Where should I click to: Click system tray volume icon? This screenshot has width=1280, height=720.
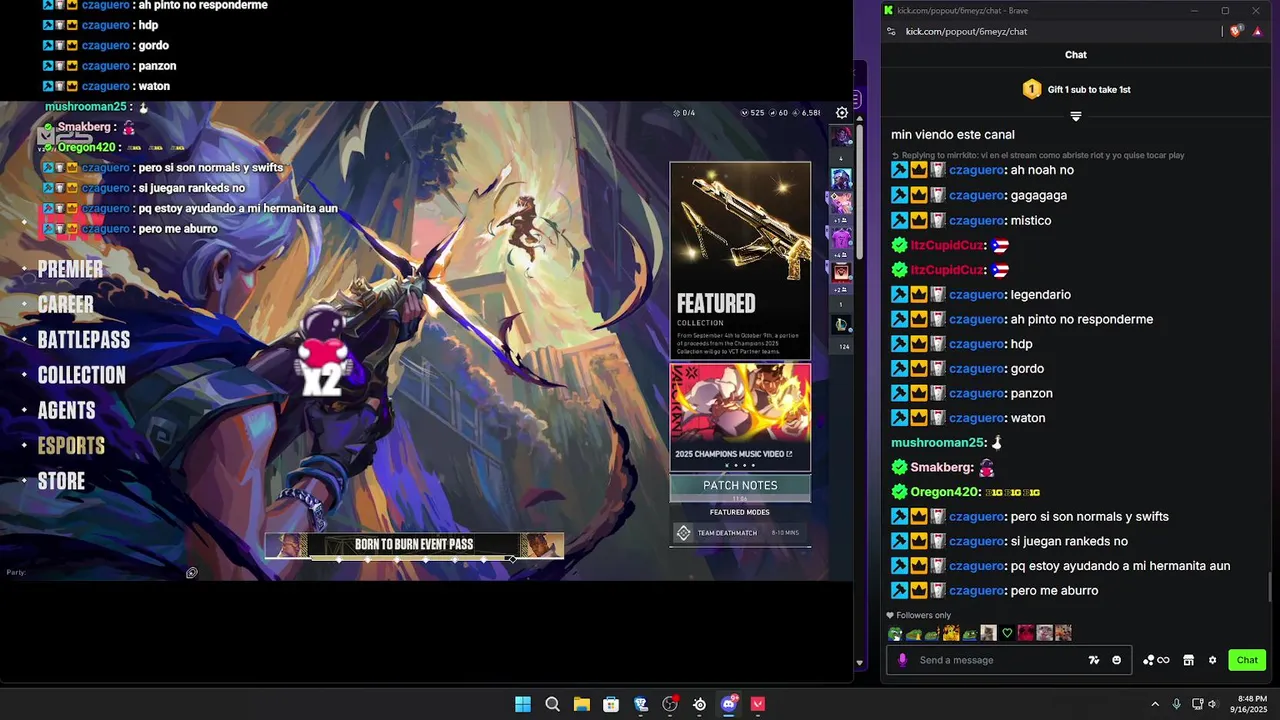coord(1212,704)
